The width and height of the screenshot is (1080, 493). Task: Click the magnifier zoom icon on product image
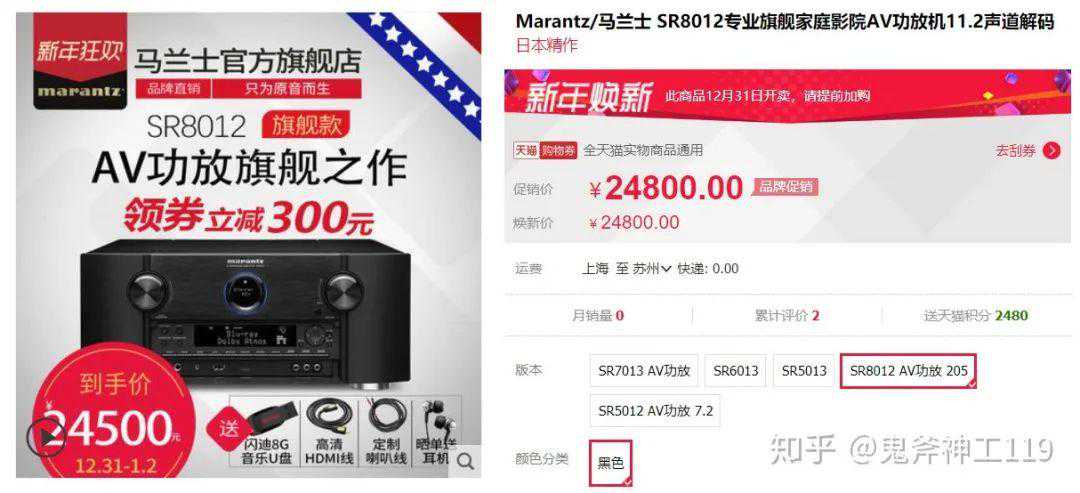coord(466,461)
